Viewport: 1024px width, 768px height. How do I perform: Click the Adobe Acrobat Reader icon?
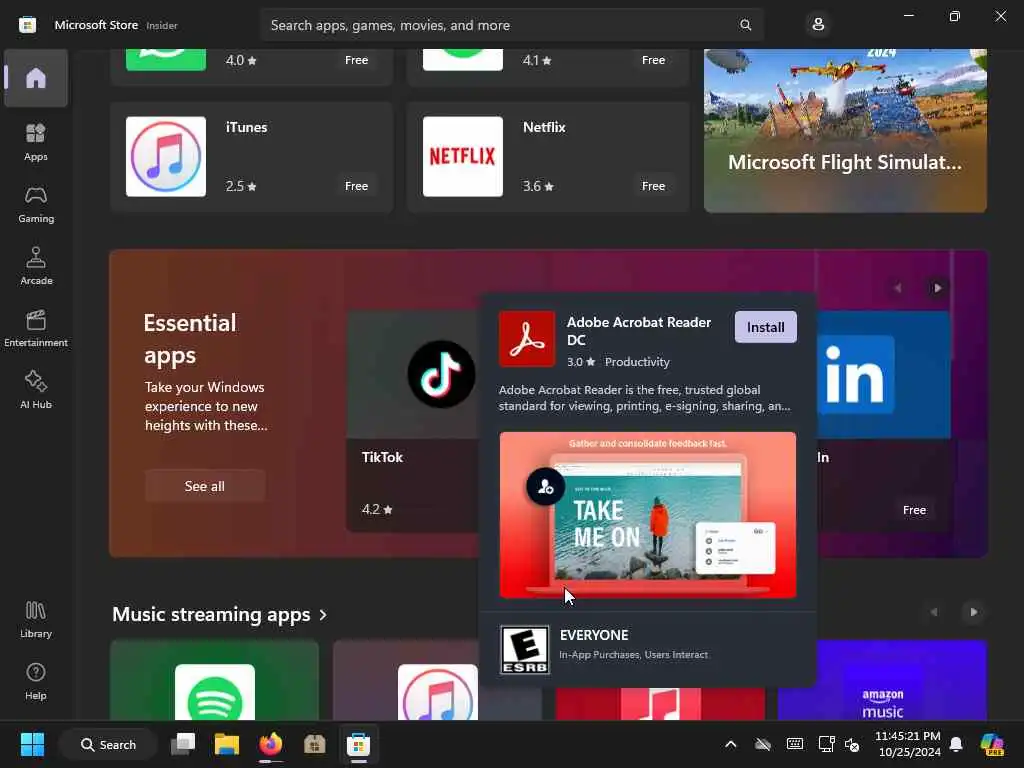[x=527, y=339]
